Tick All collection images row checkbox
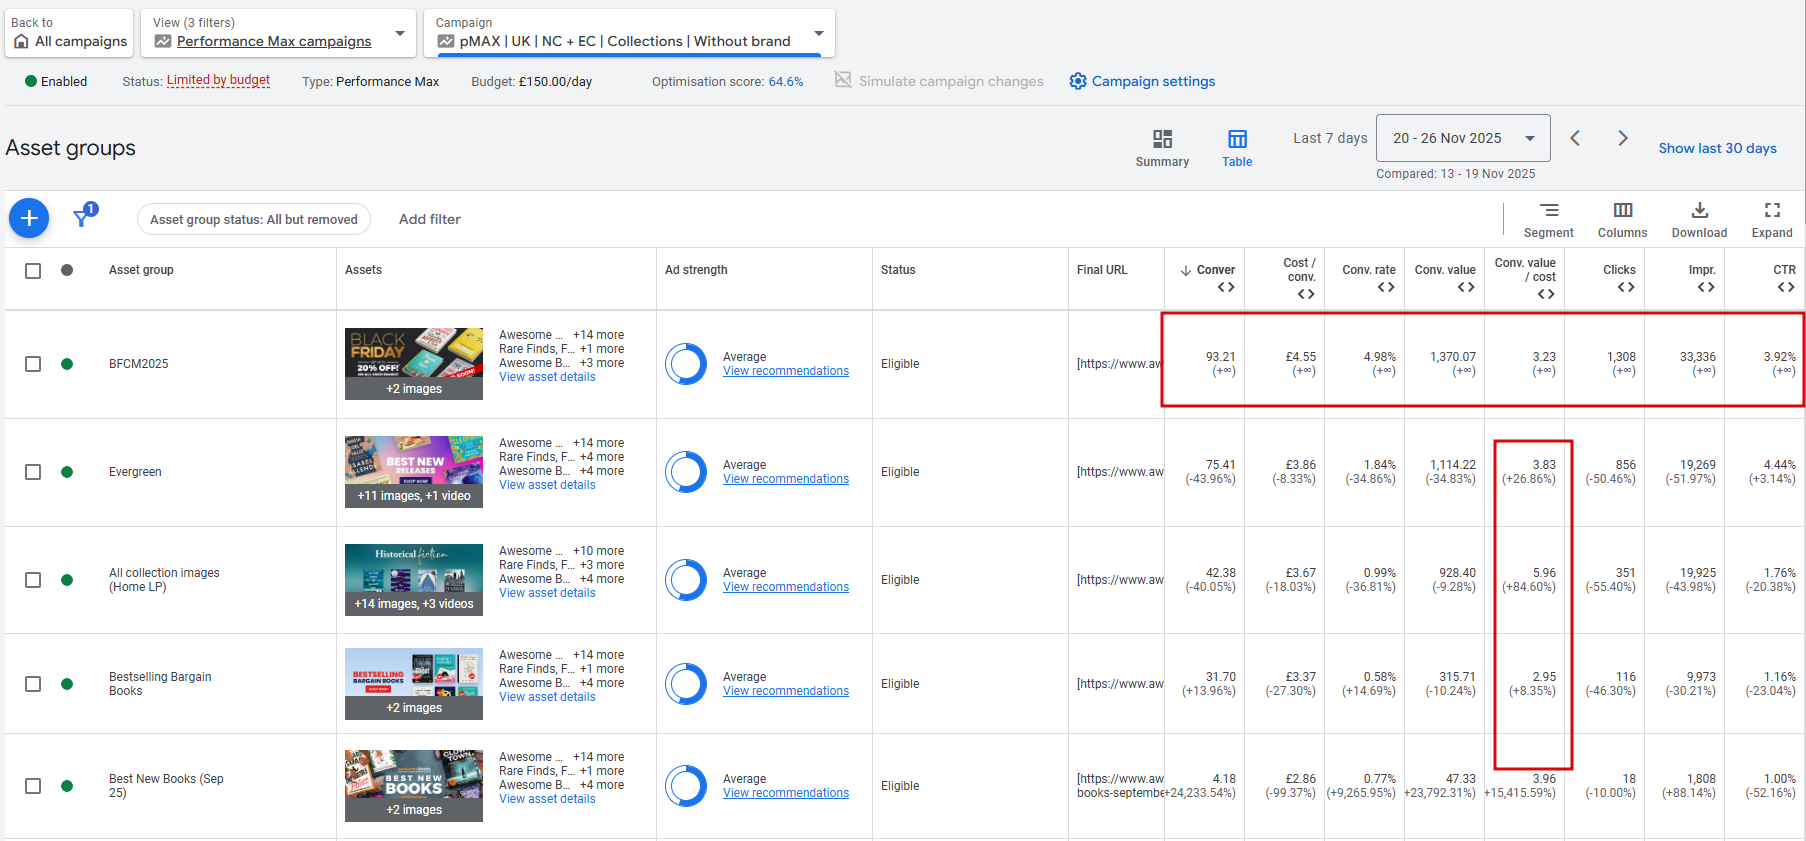This screenshot has width=1806, height=841. pos(33,580)
